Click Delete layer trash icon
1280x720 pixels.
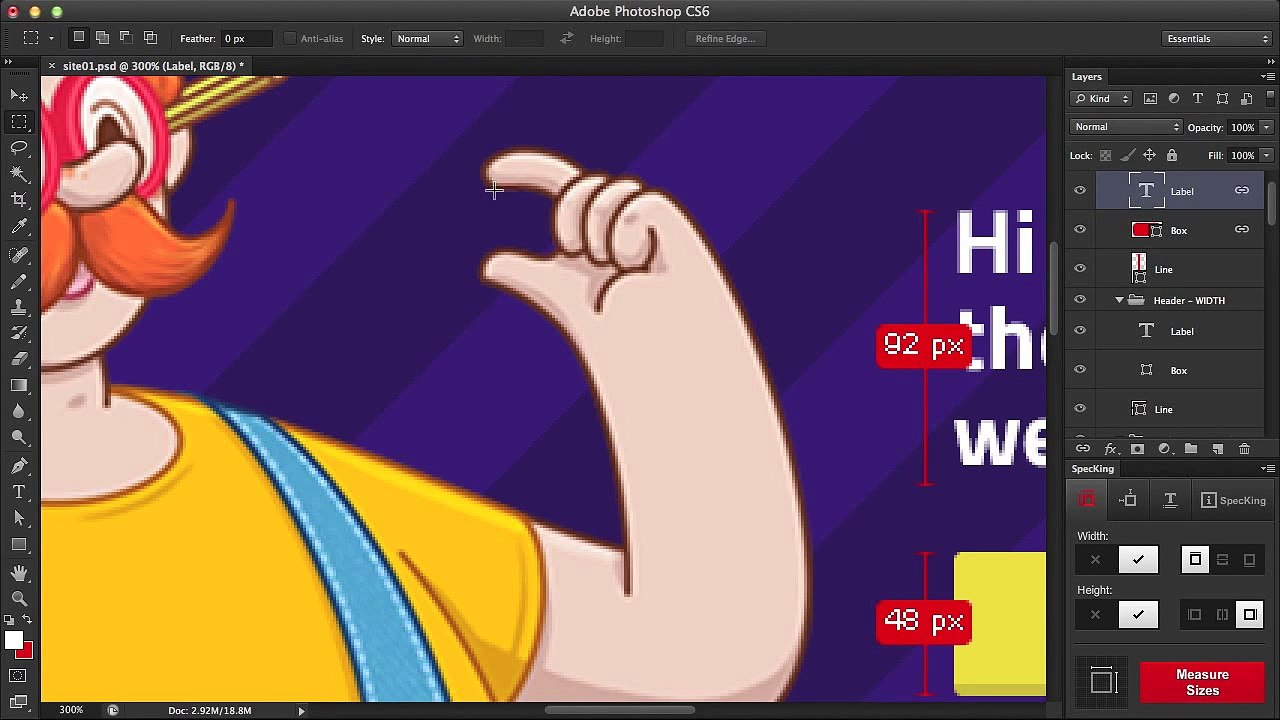1244,449
